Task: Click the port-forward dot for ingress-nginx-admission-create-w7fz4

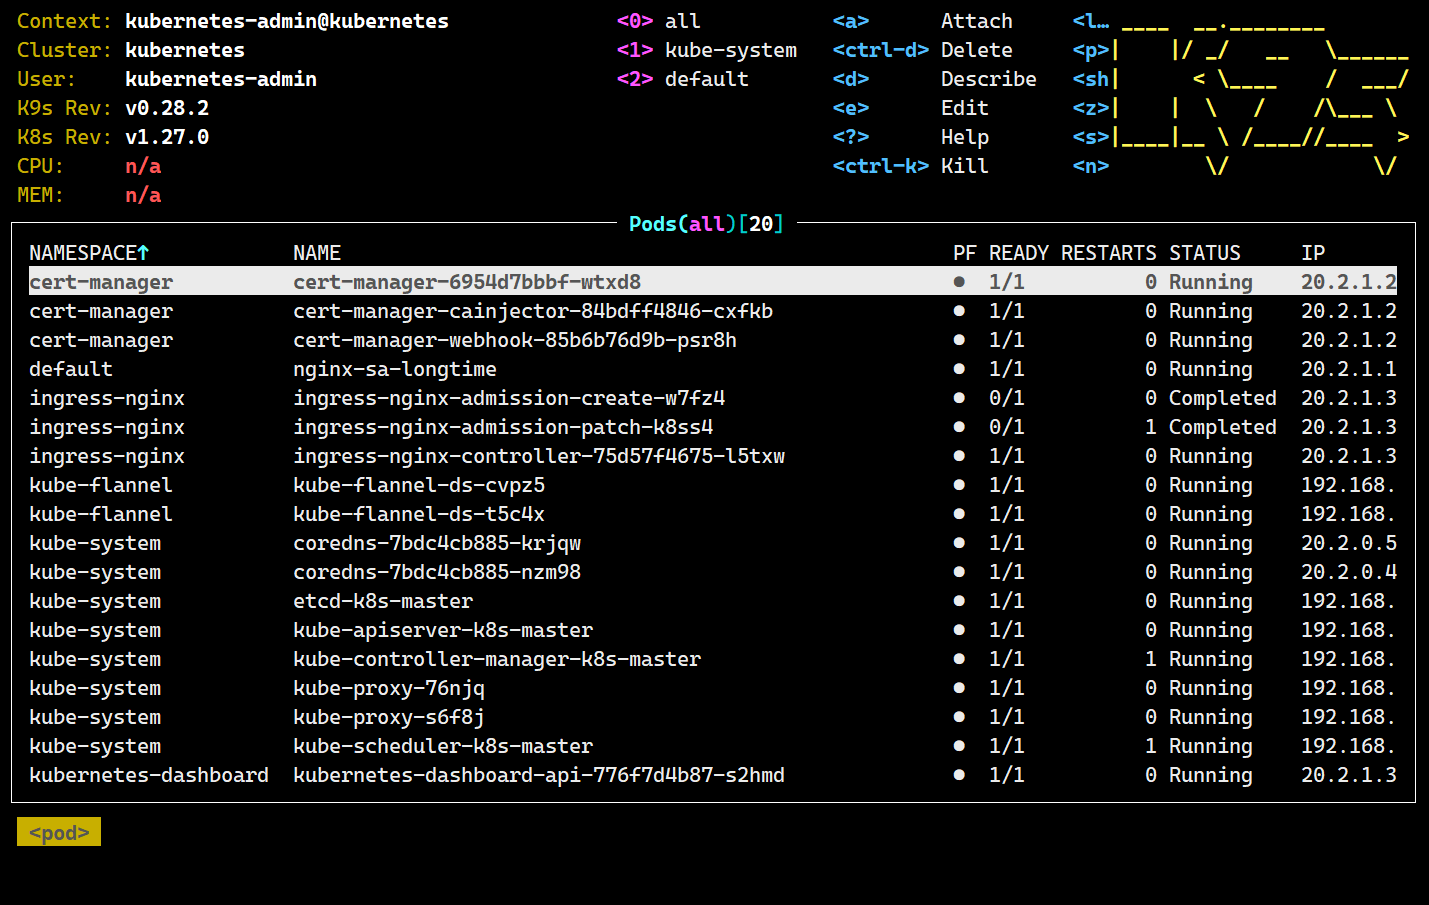Action: click(959, 398)
